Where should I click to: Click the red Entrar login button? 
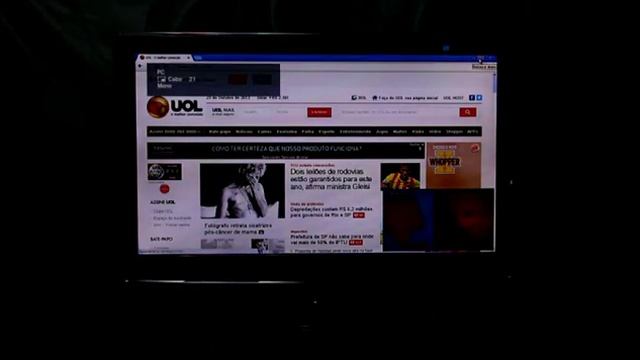319,112
